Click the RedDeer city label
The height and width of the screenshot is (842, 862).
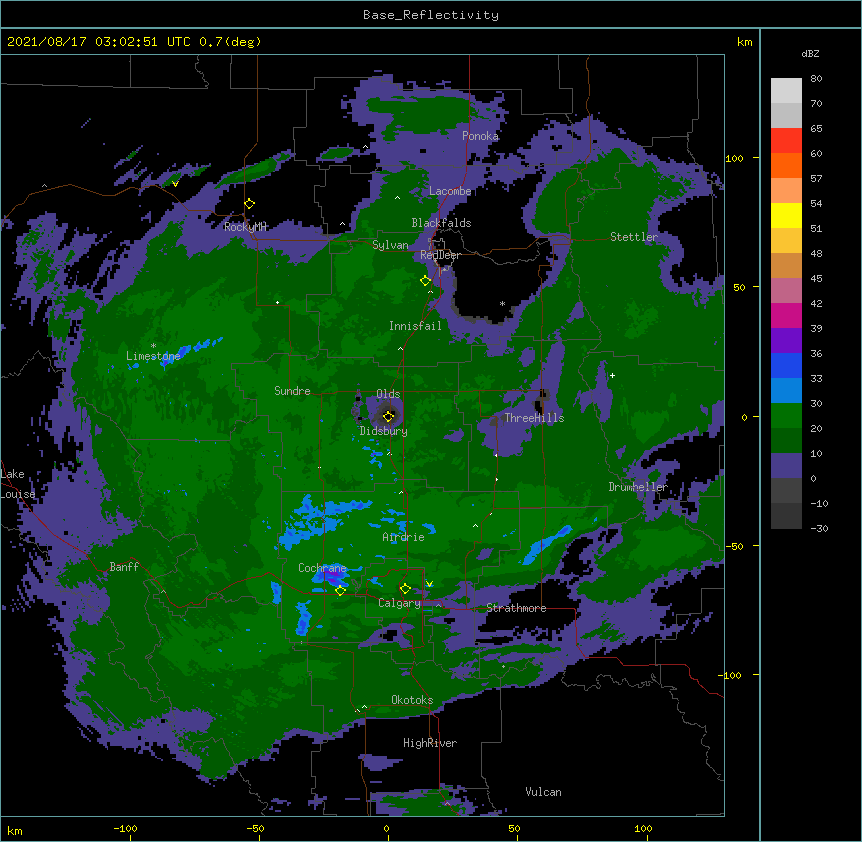pyautogui.click(x=440, y=255)
